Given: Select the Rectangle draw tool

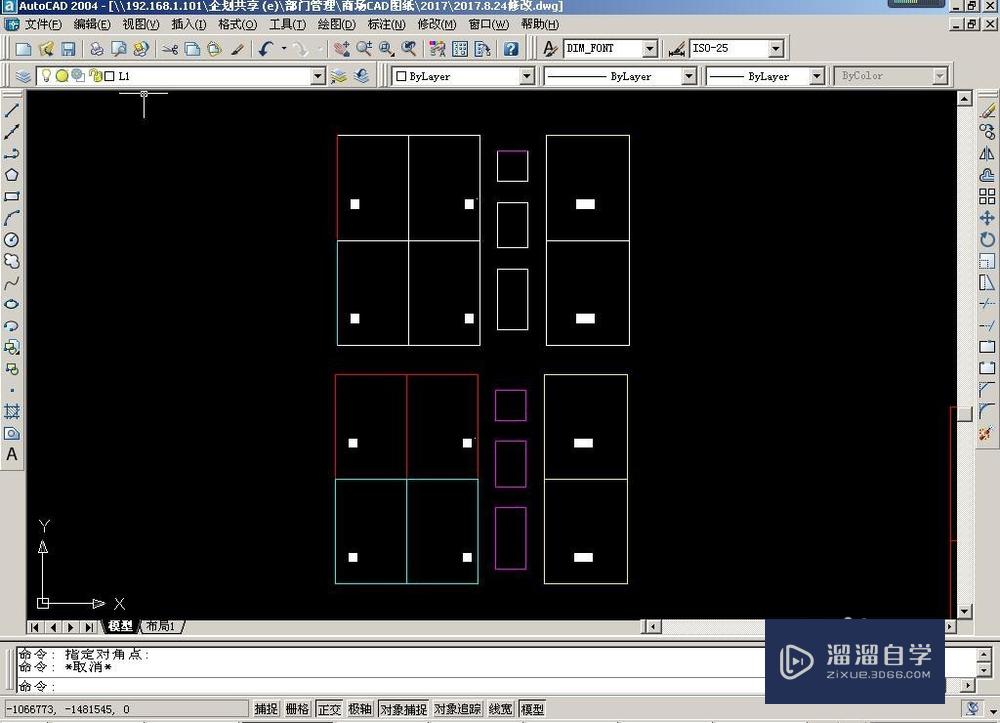Looking at the screenshot, I should point(11,196).
